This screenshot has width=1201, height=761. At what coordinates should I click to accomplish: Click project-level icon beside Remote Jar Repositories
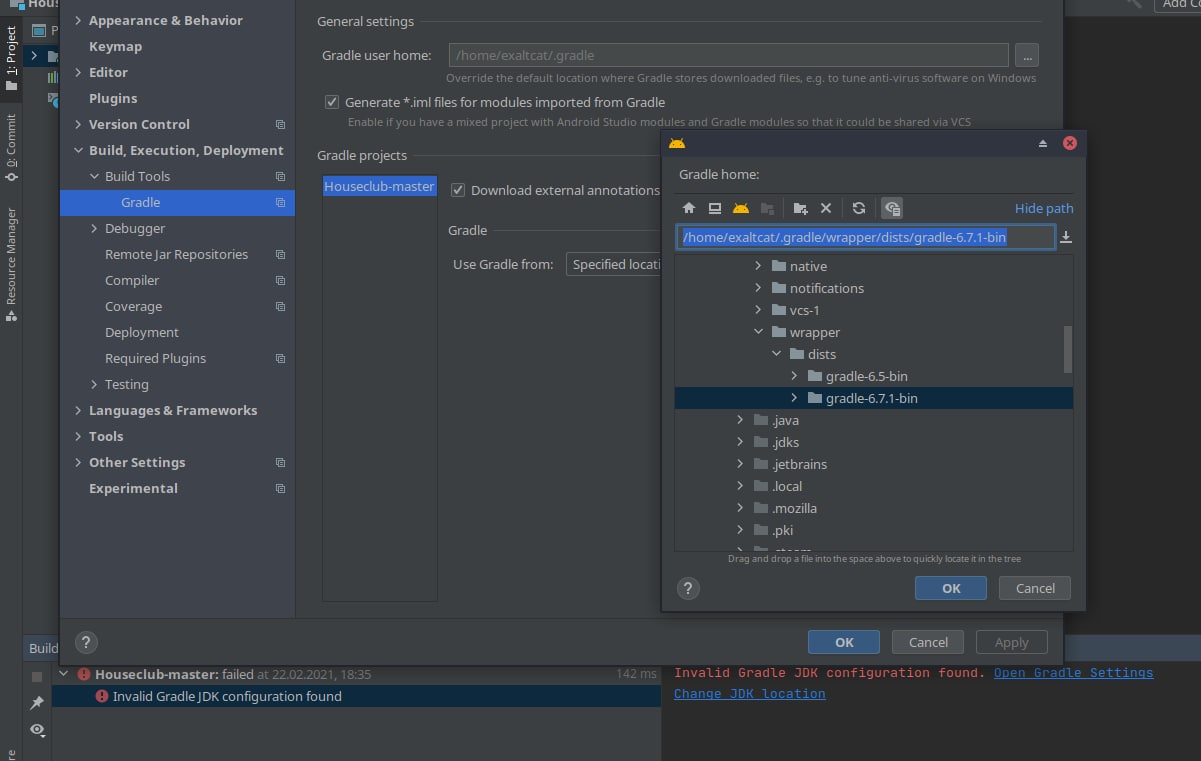click(280, 255)
